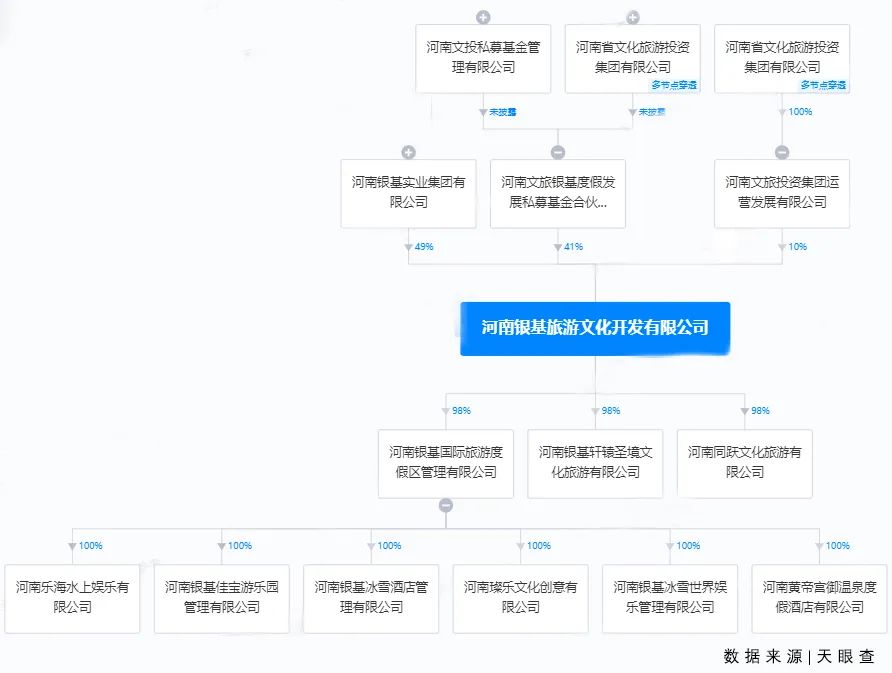
Task: Open node 河南璨乐文化创意有限公司
Action: (x=521, y=598)
